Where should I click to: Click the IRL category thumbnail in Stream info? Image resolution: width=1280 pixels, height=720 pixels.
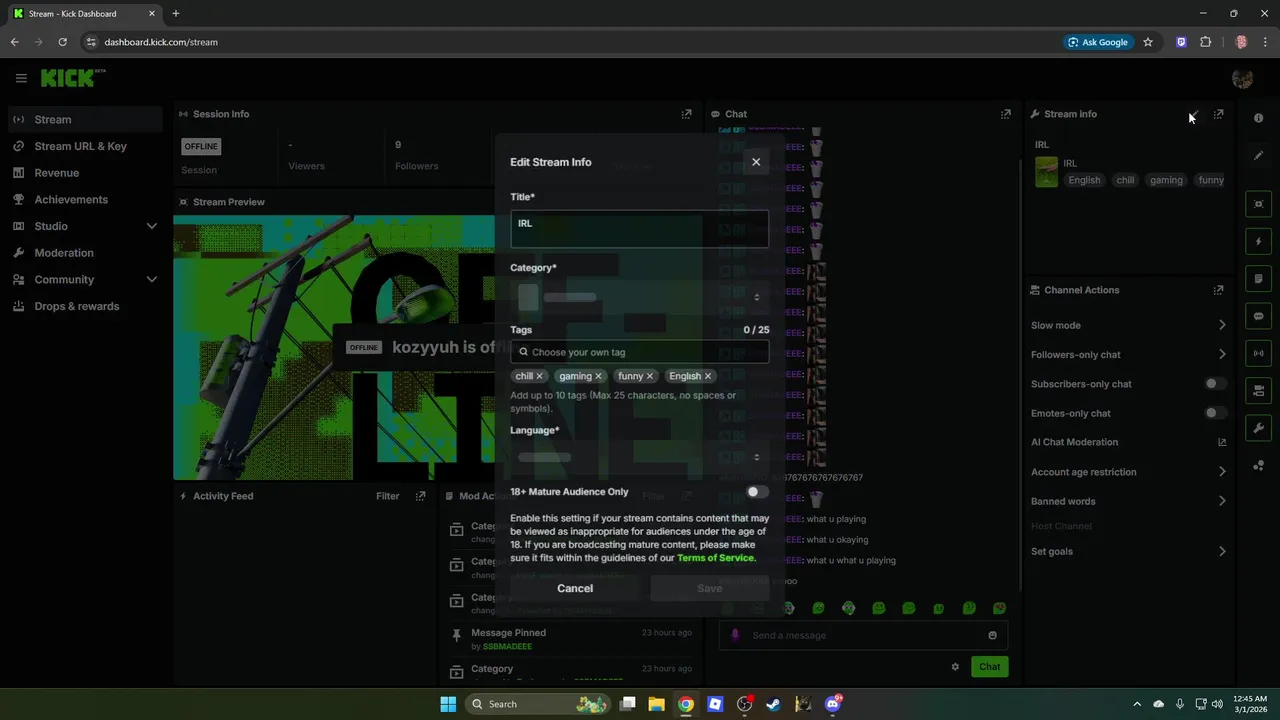tap(1046, 172)
